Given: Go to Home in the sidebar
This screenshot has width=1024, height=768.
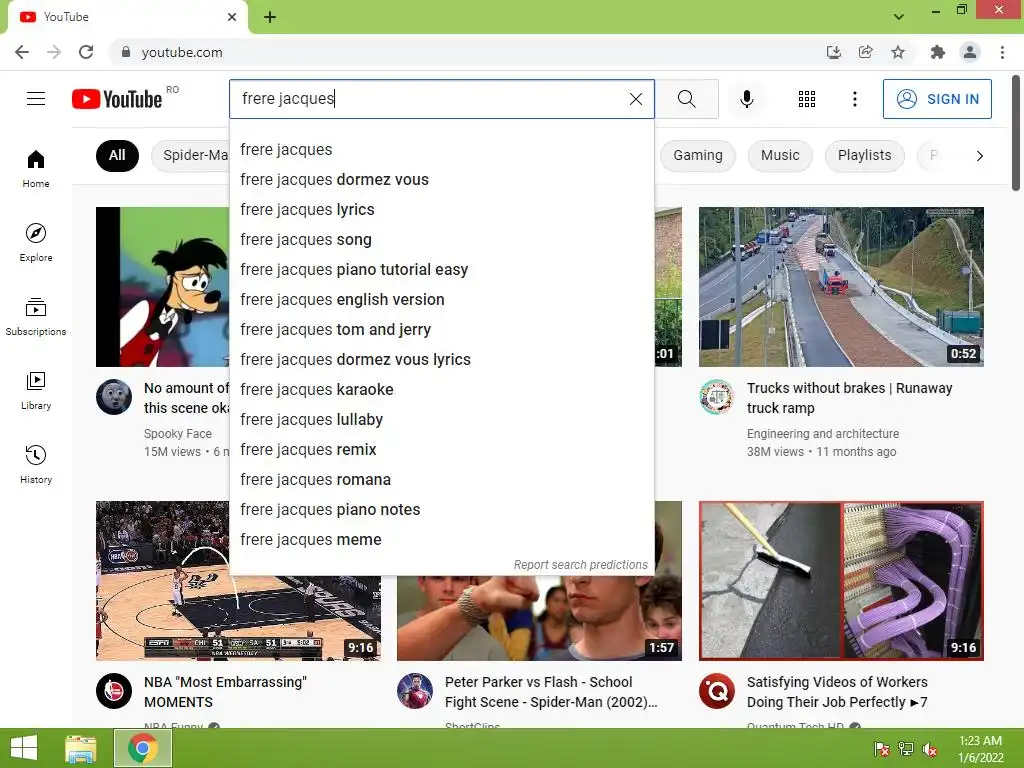Looking at the screenshot, I should [x=36, y=168].
